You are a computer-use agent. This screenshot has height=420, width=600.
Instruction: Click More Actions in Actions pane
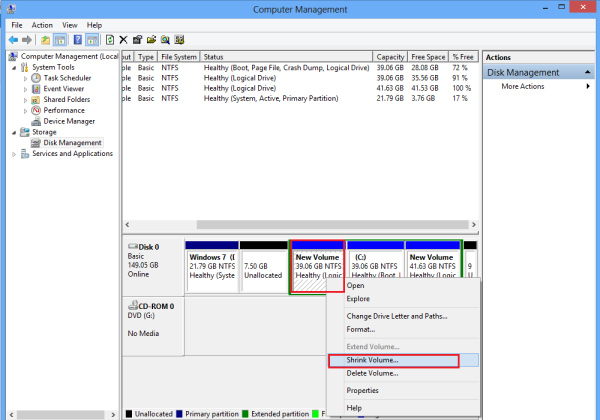(523, 87)
